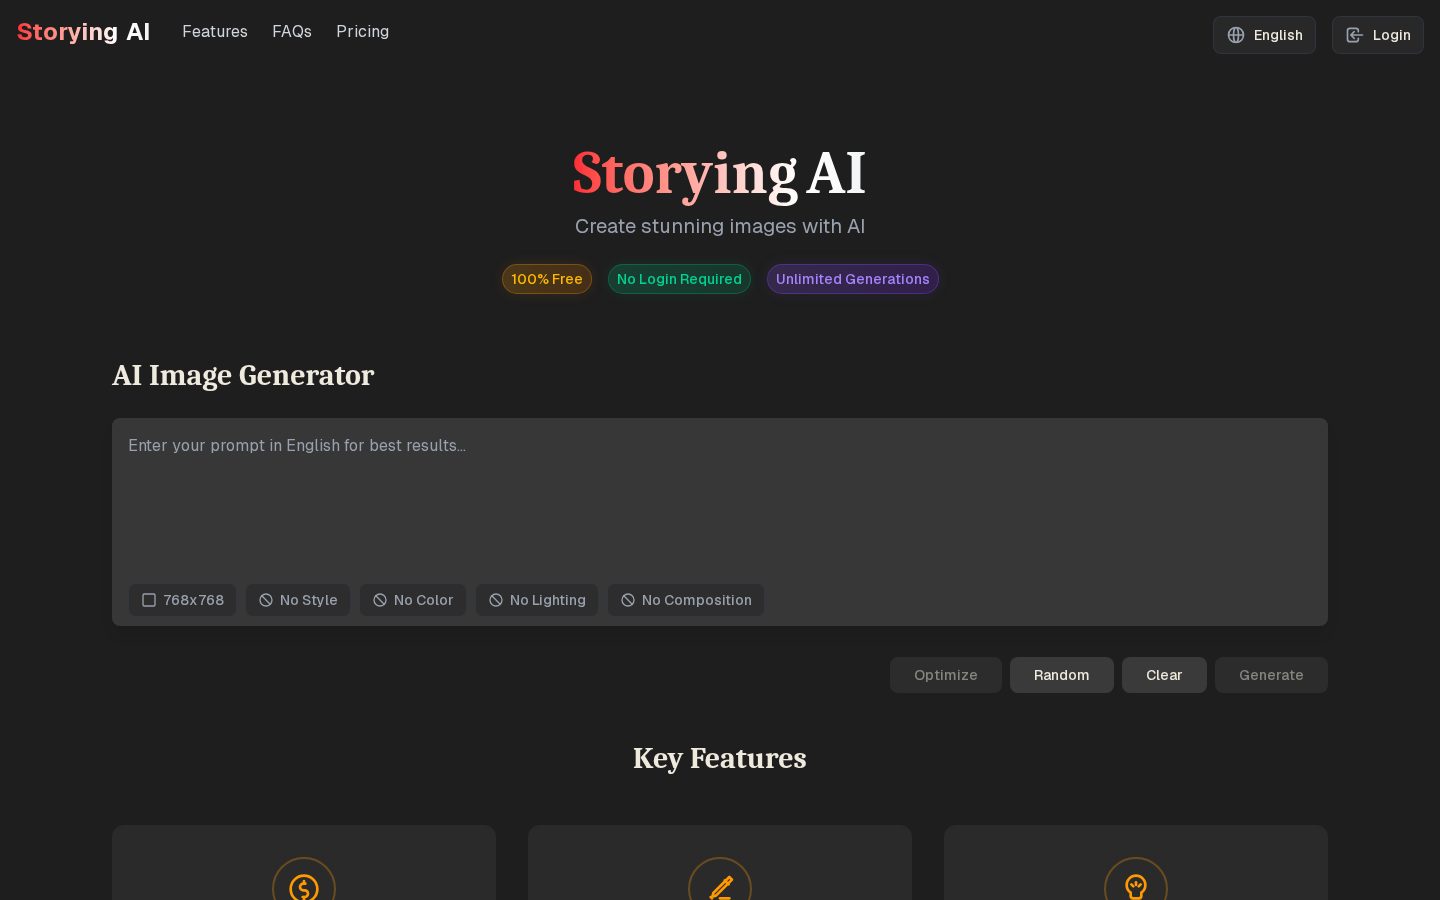
Task: Click the dollar coin feature icon
Action: pyautogui.click(x=304, y=887)
